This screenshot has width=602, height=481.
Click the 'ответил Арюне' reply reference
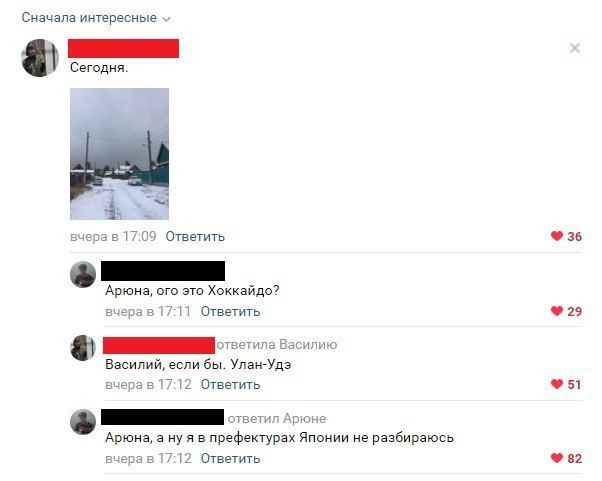(277, 418)
